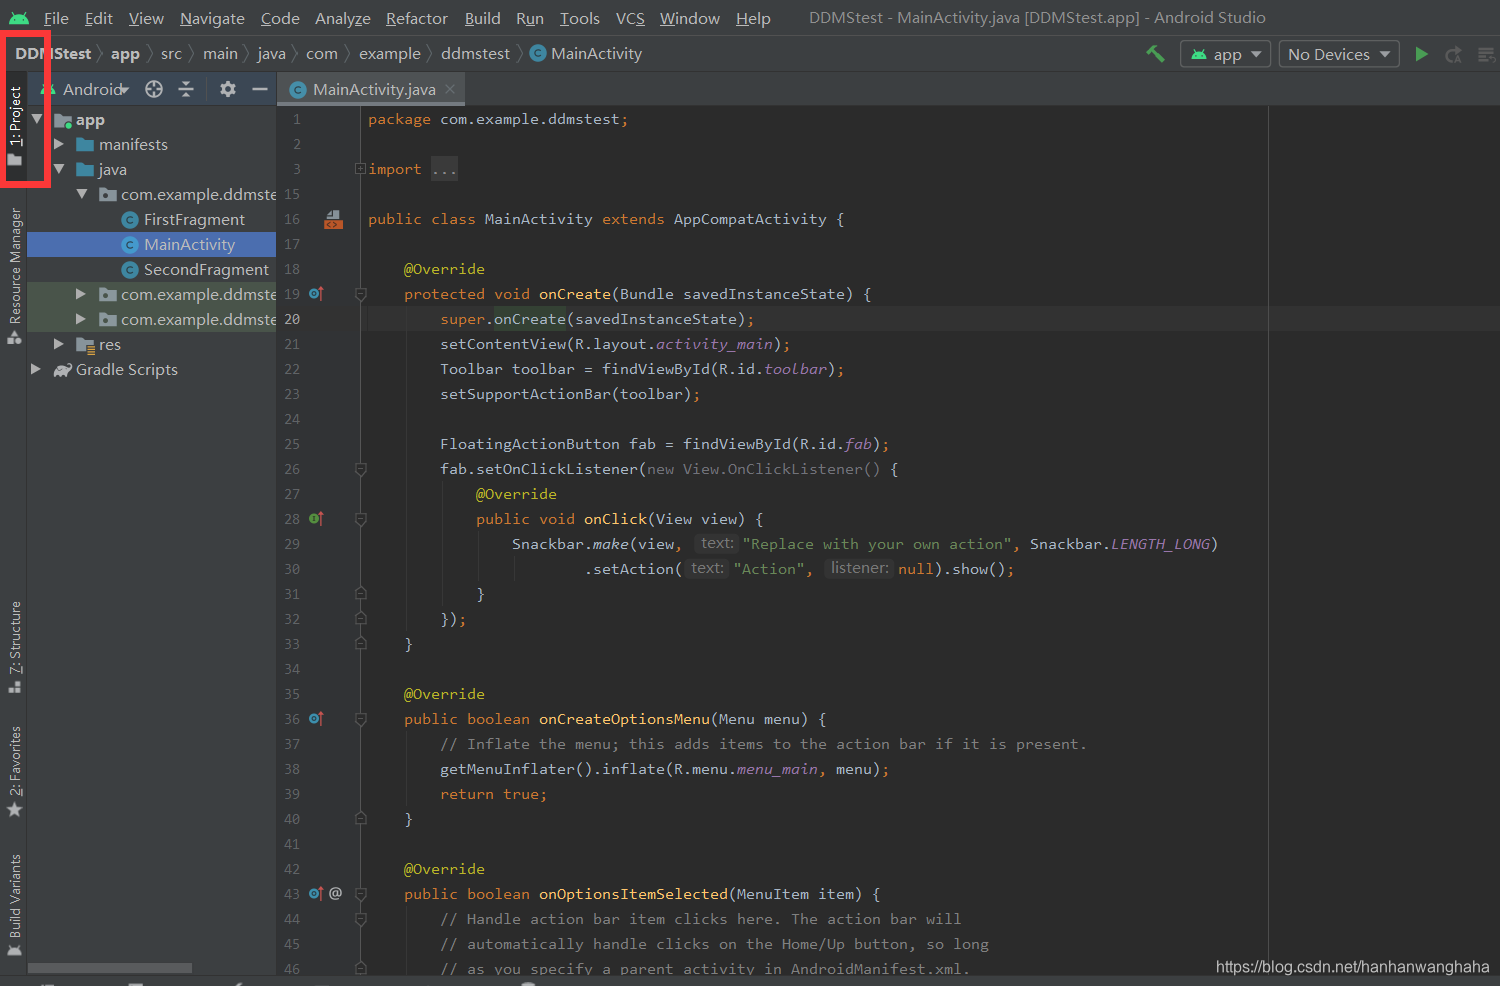Viewport: 1500px width, 986px height.
Task: Open the Analyze menu
Action: [342, 18]
